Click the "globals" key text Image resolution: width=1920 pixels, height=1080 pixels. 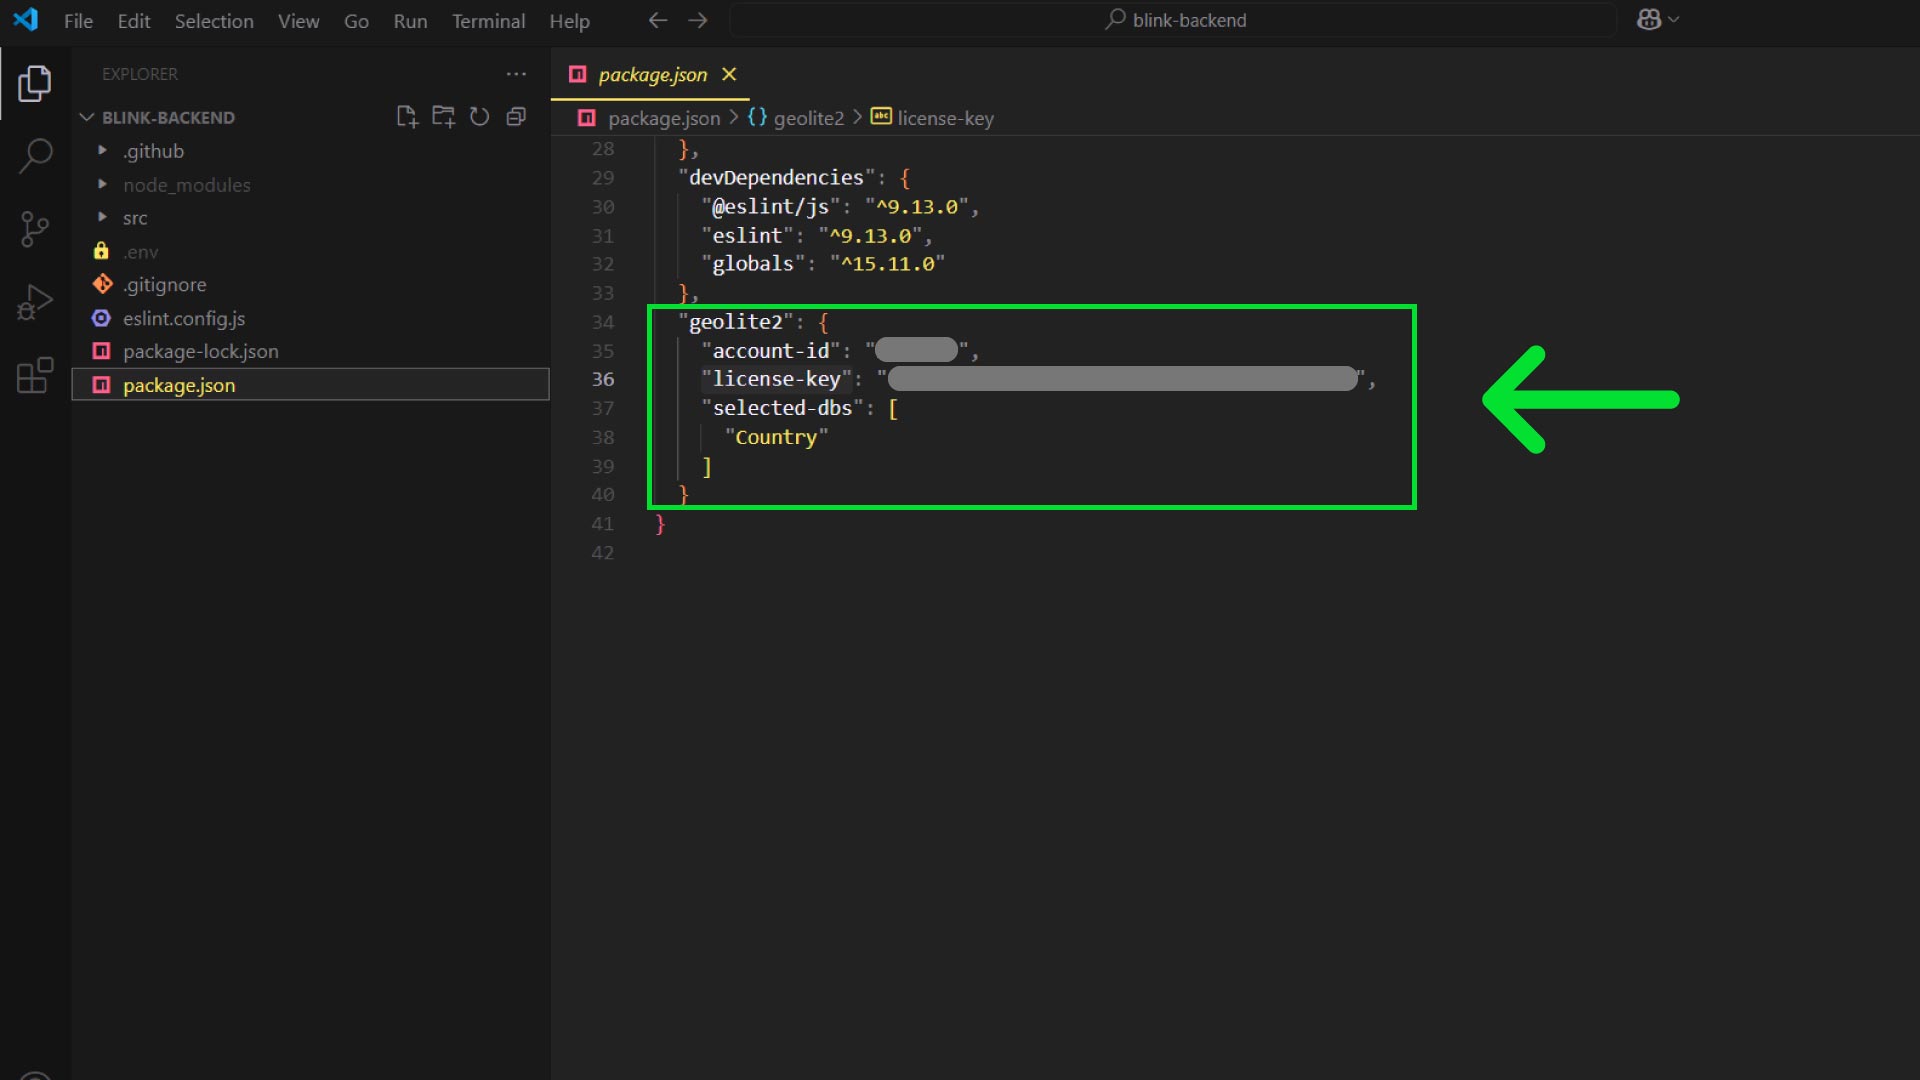753,264
